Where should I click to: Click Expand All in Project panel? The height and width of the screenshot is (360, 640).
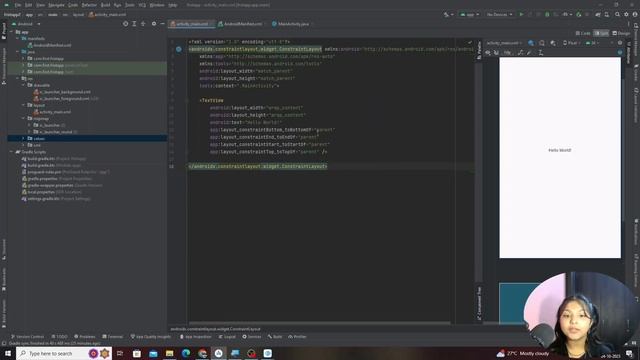coord(134,24)
